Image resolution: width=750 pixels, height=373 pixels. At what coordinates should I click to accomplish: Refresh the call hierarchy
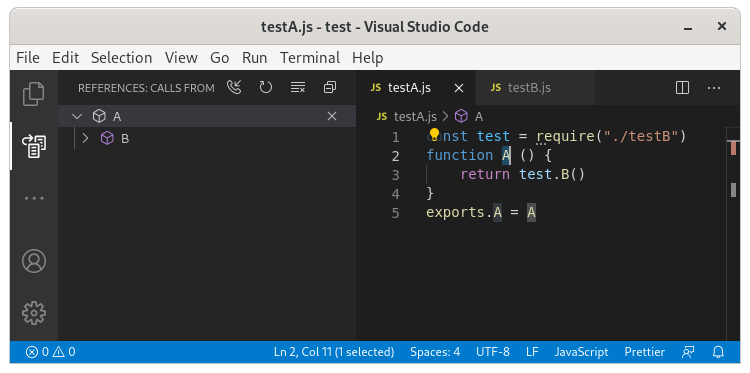[x=265, y=88]
